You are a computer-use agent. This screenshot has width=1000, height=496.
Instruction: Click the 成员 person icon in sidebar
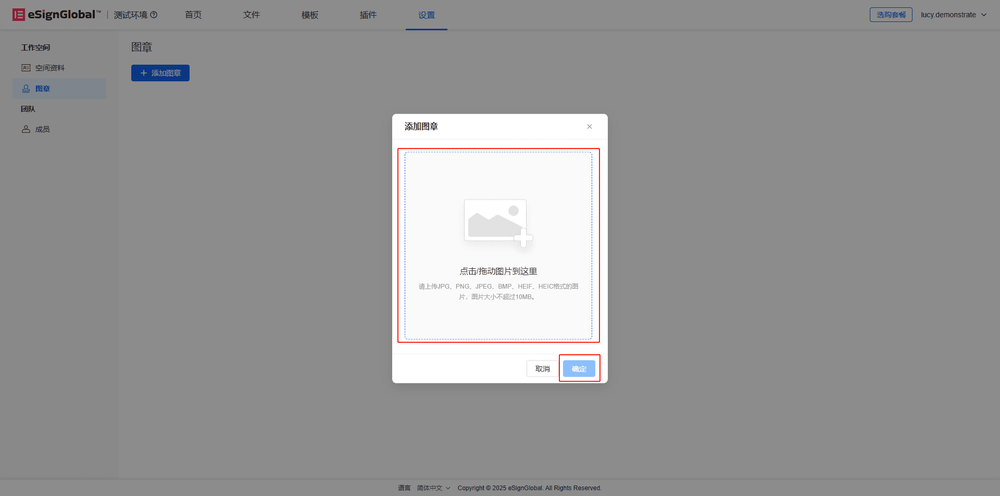tap(26, 129)
